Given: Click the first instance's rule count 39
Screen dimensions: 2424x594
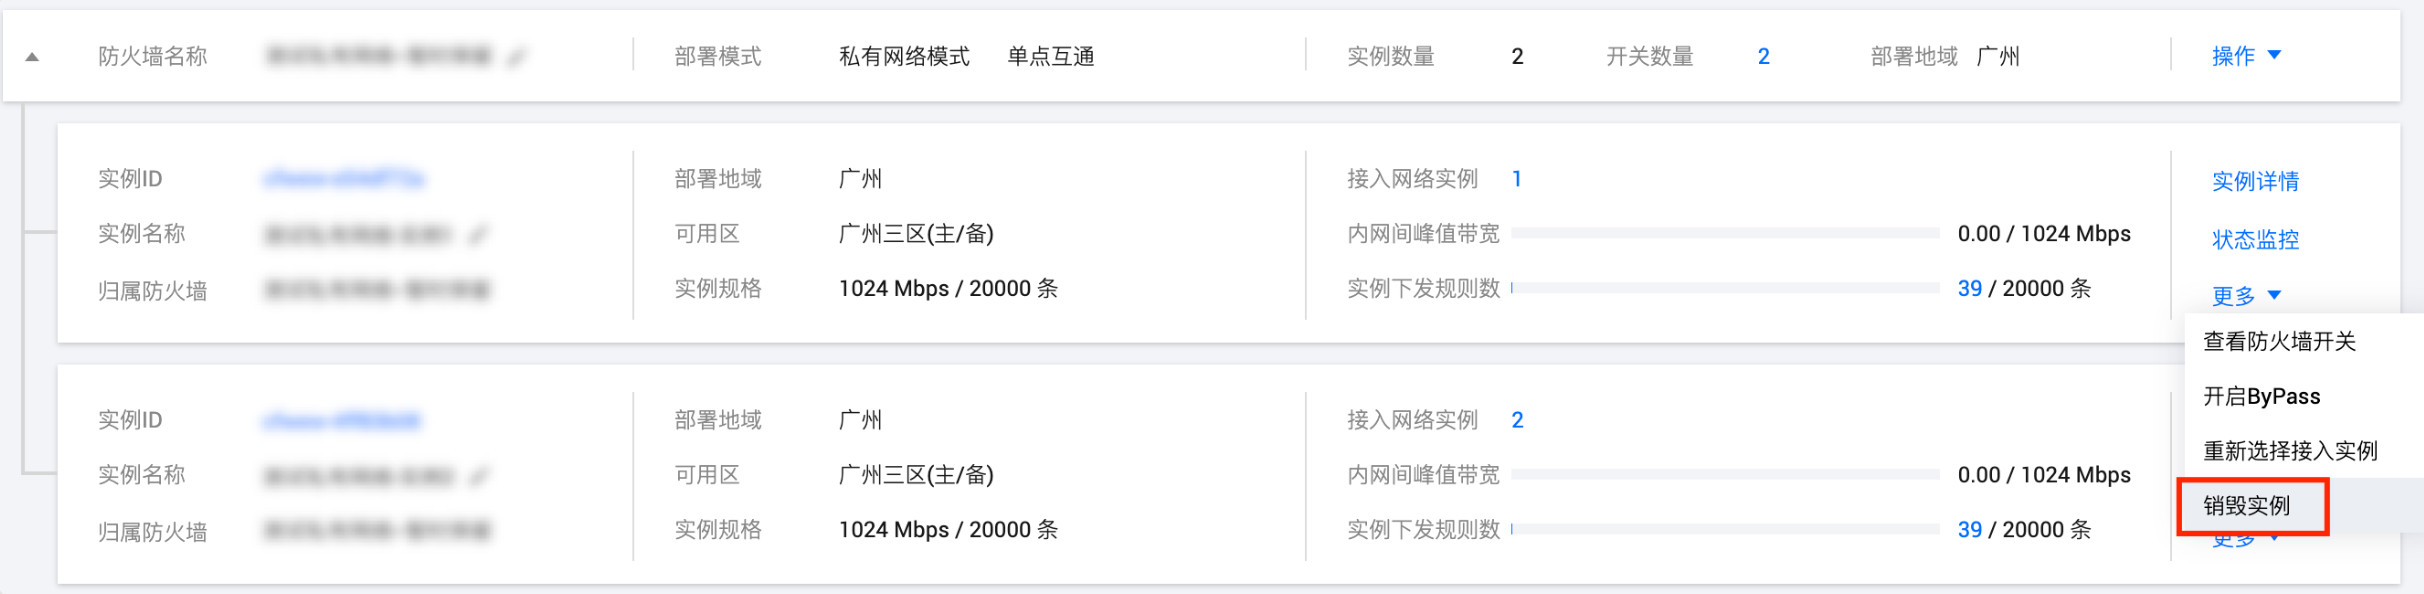Looking at the screenshot, I should coord(1969,289).
